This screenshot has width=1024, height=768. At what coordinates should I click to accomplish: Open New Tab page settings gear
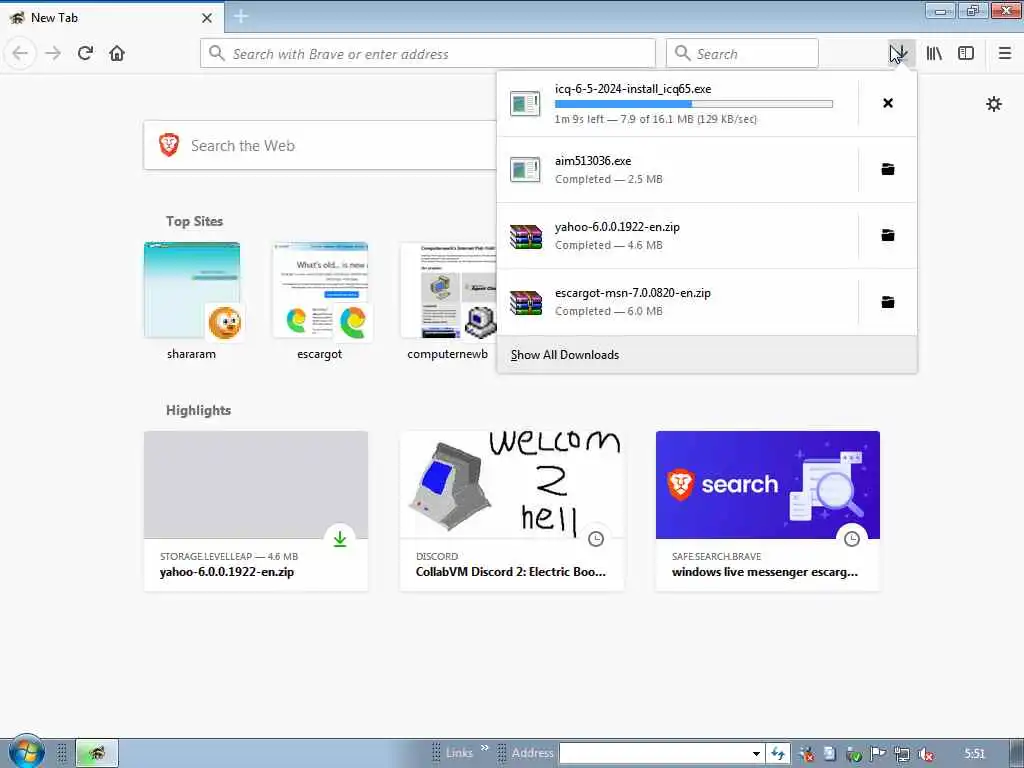click(994, 104)
